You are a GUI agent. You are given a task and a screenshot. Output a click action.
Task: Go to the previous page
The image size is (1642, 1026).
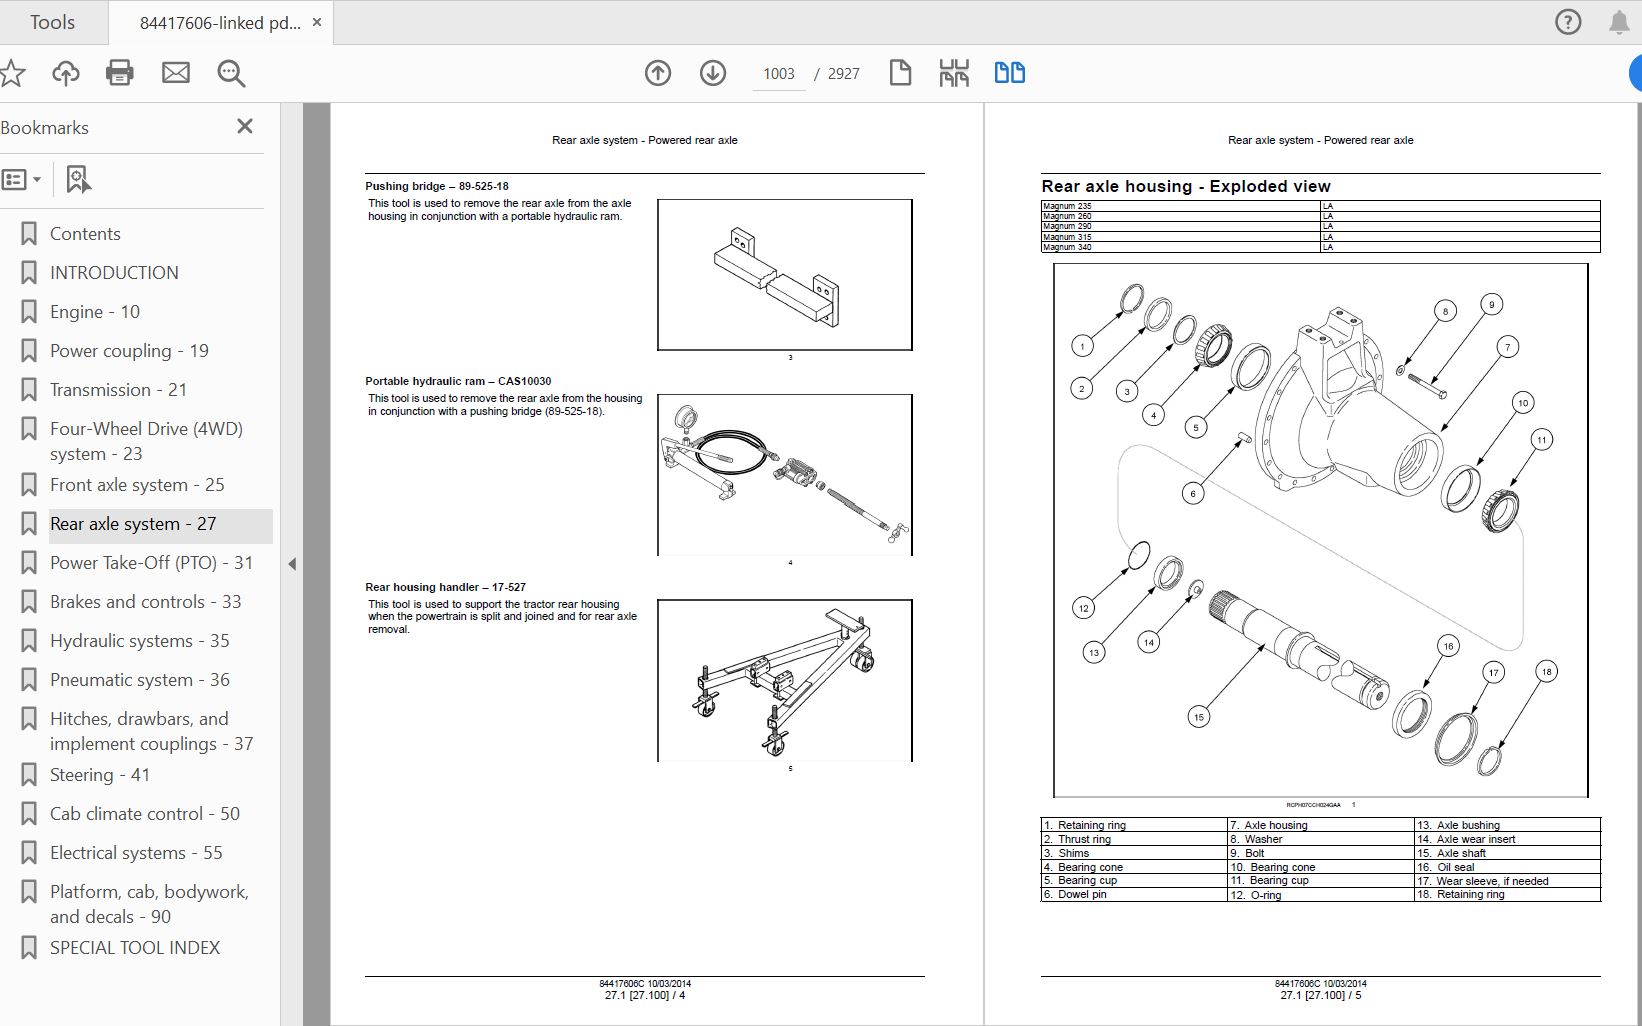658,73
